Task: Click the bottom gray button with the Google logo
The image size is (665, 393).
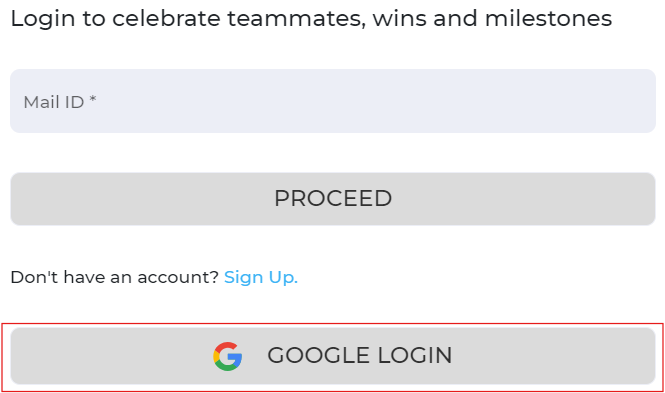Action: pyautogui.click(x=333, y=356)
